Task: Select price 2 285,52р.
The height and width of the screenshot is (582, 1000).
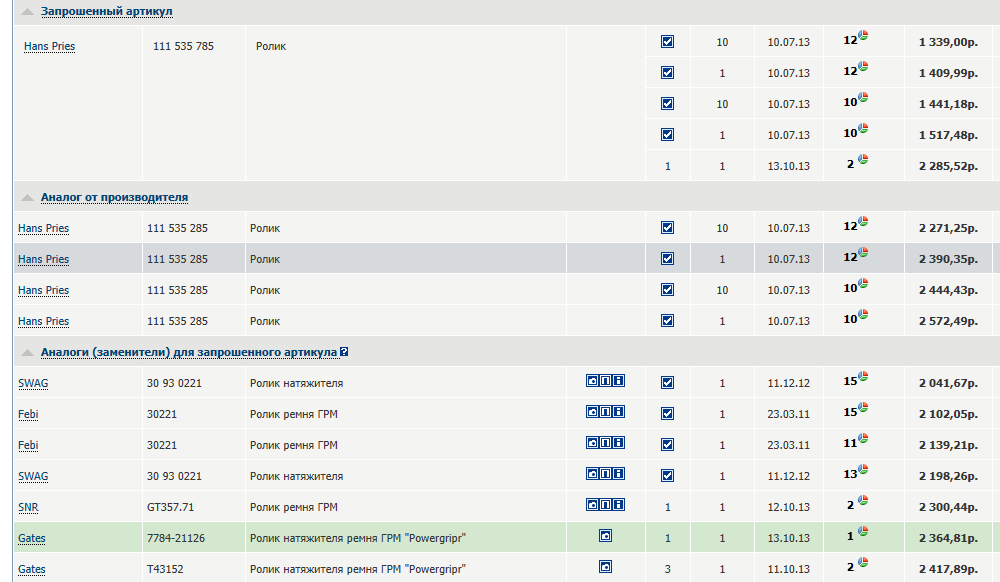Action: click(x=948, y=166)
